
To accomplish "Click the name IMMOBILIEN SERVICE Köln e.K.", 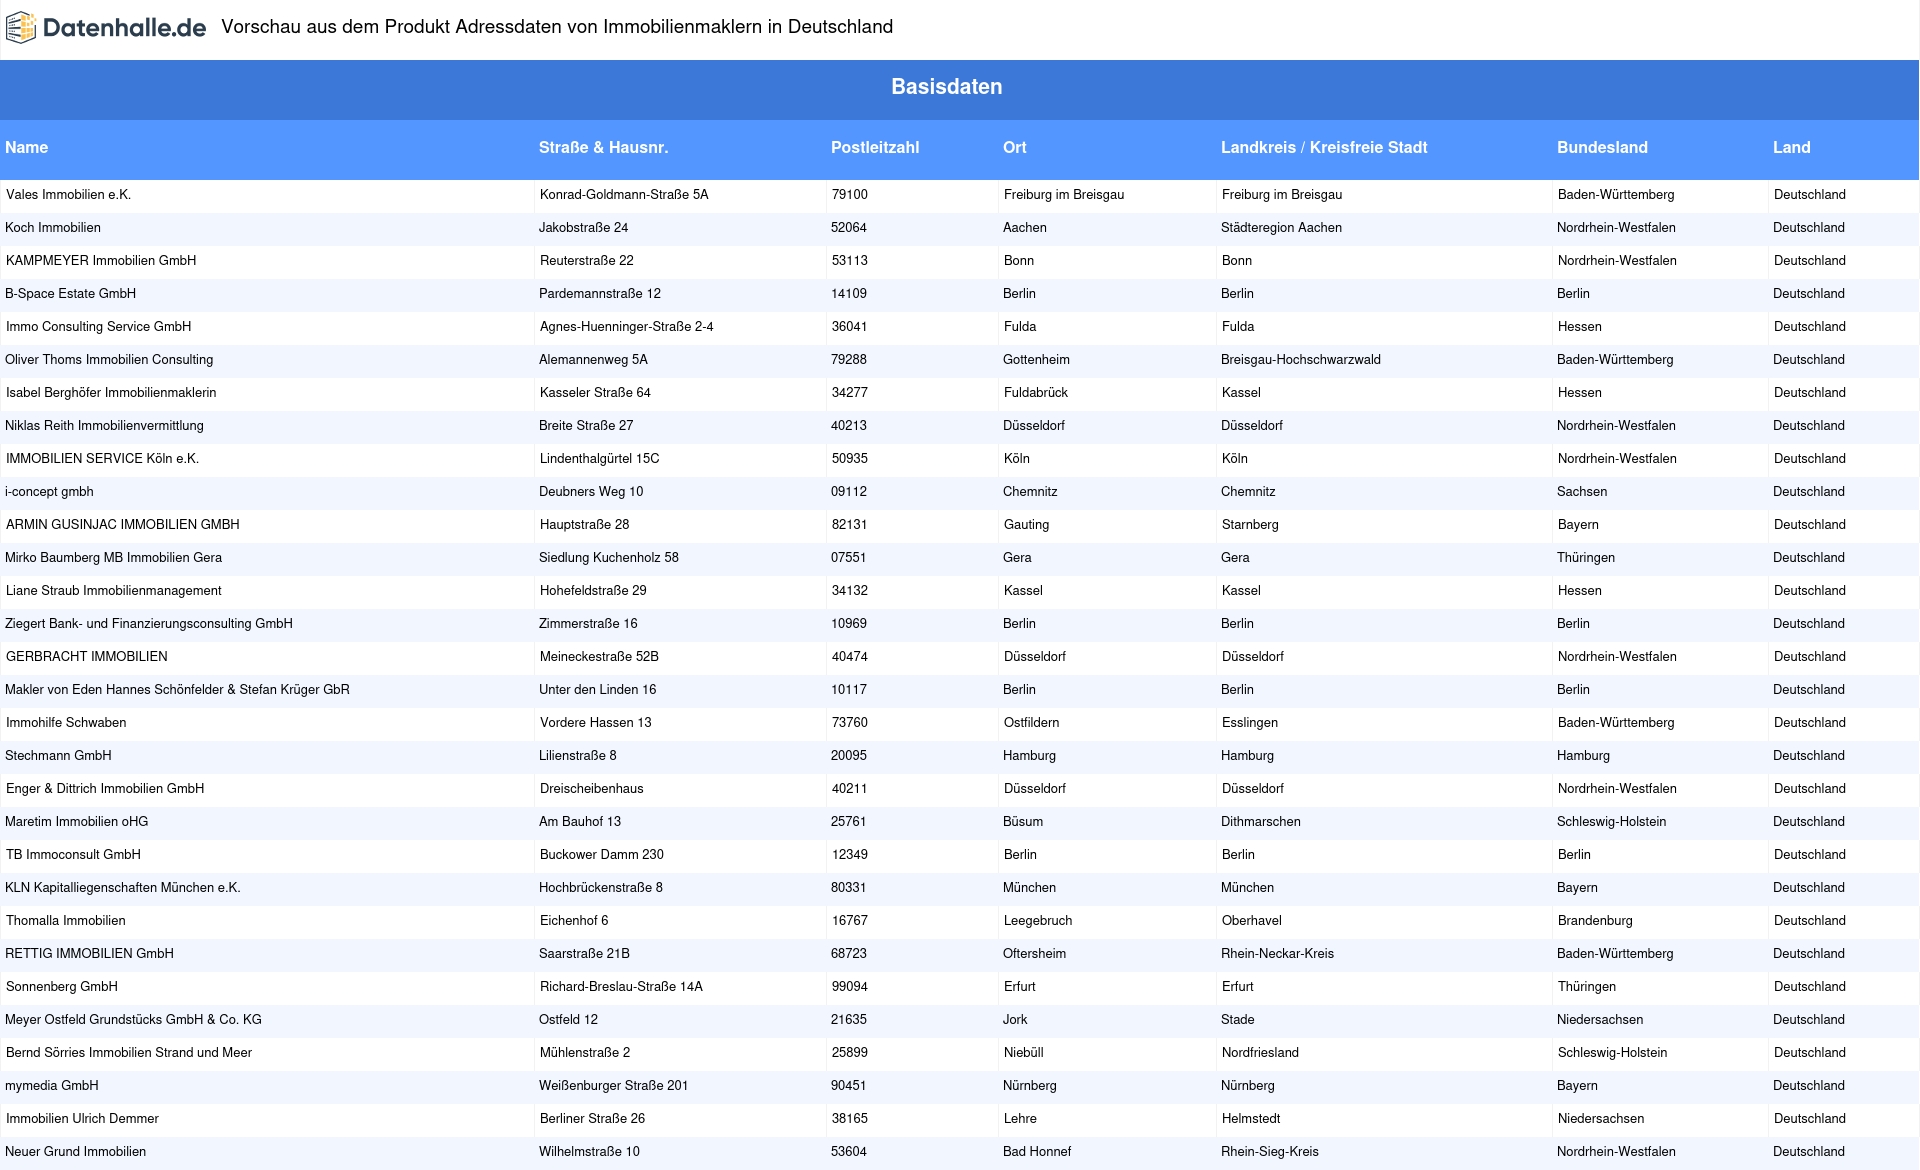I will coord(103,459).
